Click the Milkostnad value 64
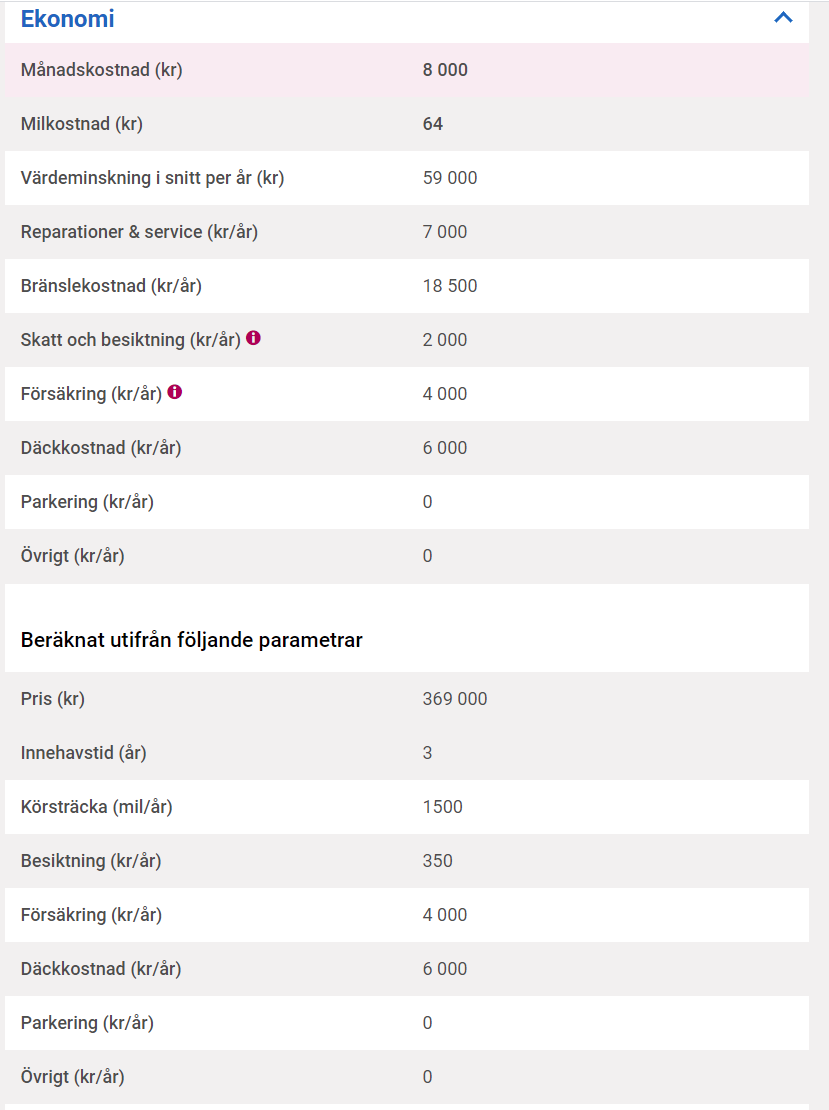This screenshot has height=1110, width=829. (x=433, y=124)
